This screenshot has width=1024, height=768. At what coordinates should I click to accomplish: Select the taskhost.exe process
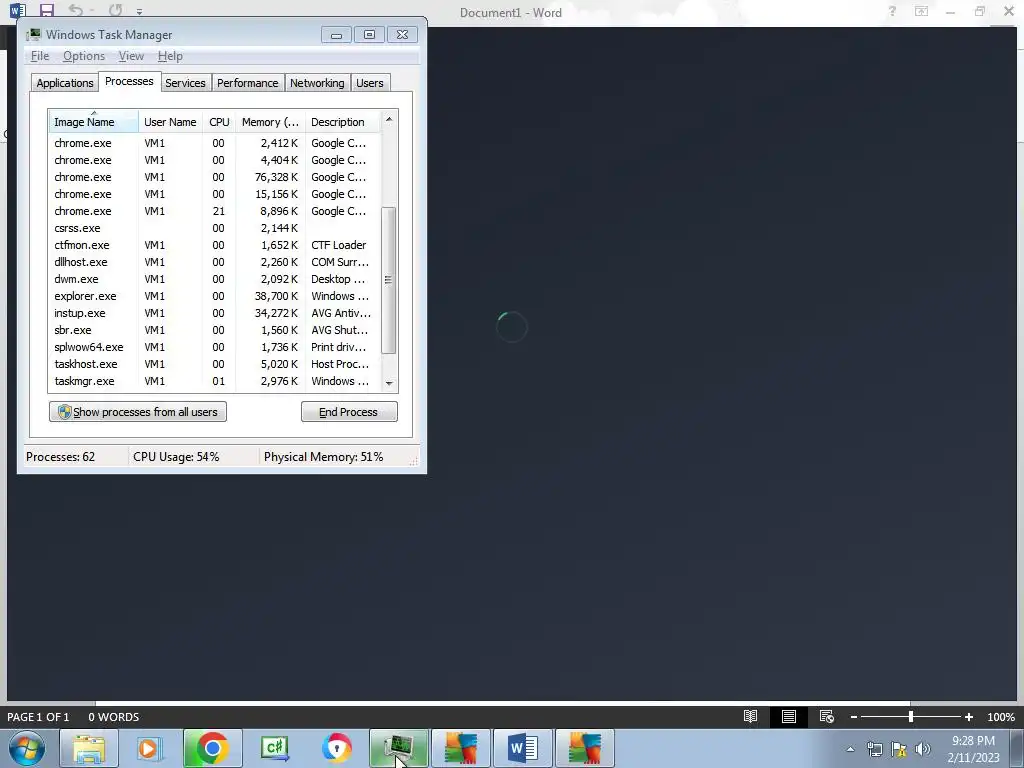[214, 364]
